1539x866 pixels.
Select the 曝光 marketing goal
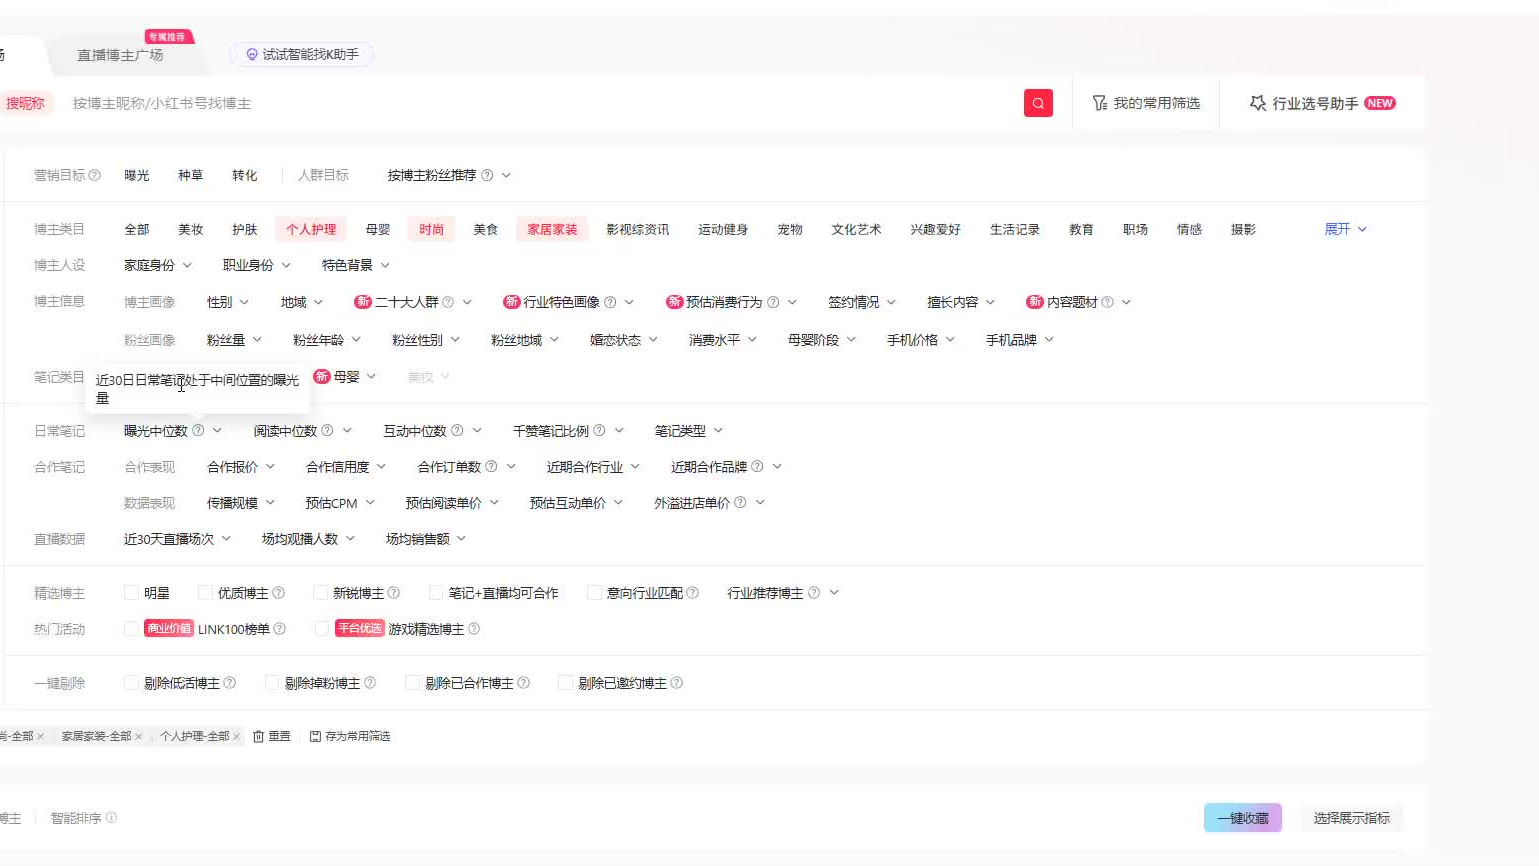click(137, 175)
